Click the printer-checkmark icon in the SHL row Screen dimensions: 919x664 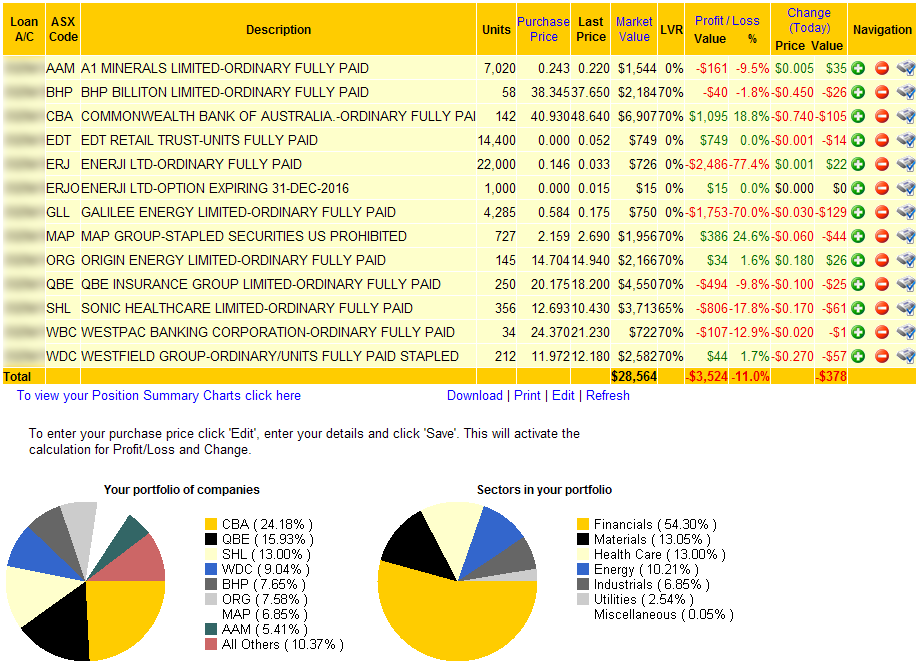[x=906, y=308]
